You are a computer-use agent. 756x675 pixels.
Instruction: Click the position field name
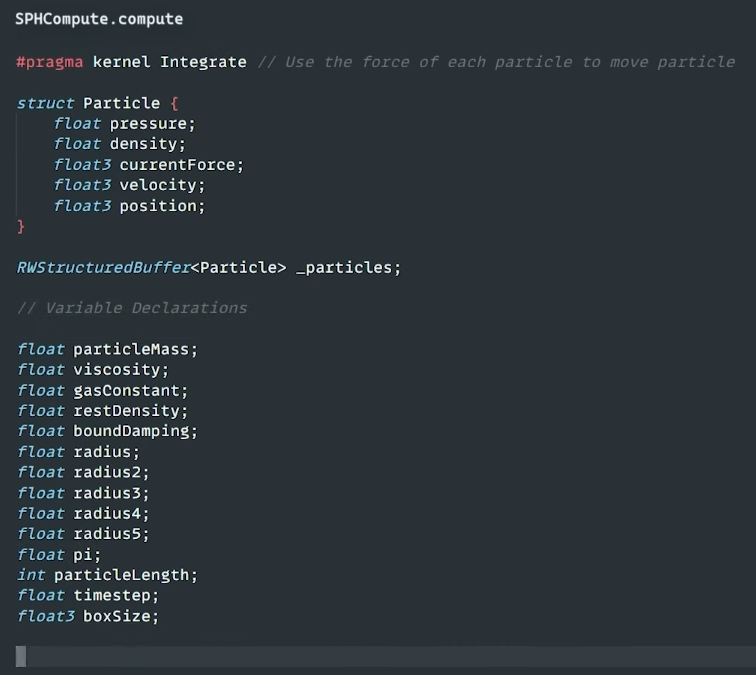(x=161, y=206)
